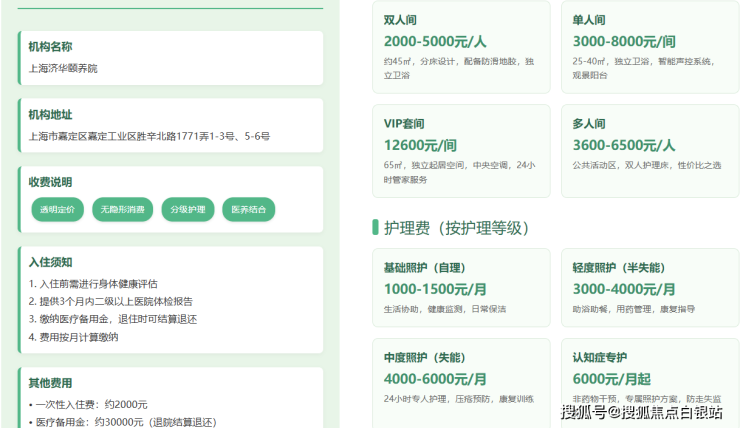
Task: Select the line 一次性入住费：约2000元
Action: click(92, 405)
